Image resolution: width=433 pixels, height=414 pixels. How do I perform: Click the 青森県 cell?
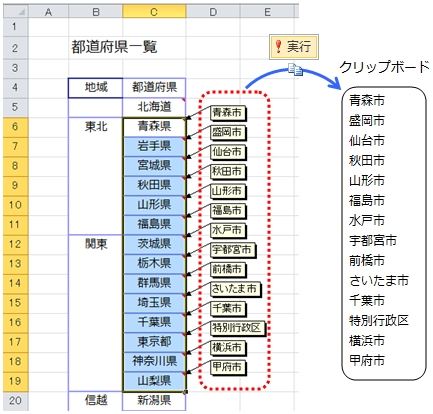[x=154, y=127]
